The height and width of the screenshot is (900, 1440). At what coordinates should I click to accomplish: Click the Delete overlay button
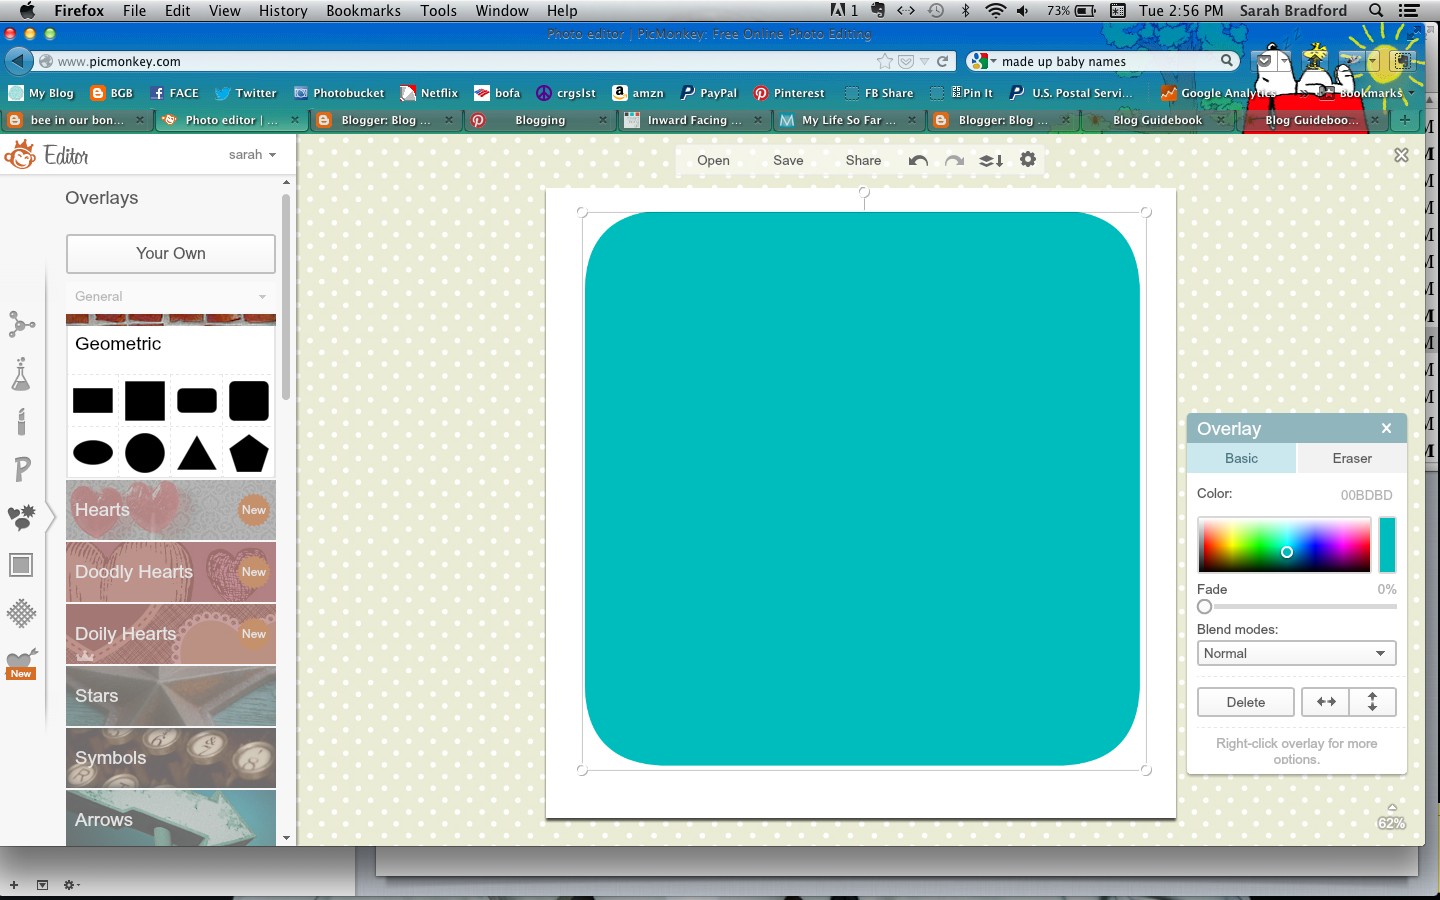tap(1245, 702)
